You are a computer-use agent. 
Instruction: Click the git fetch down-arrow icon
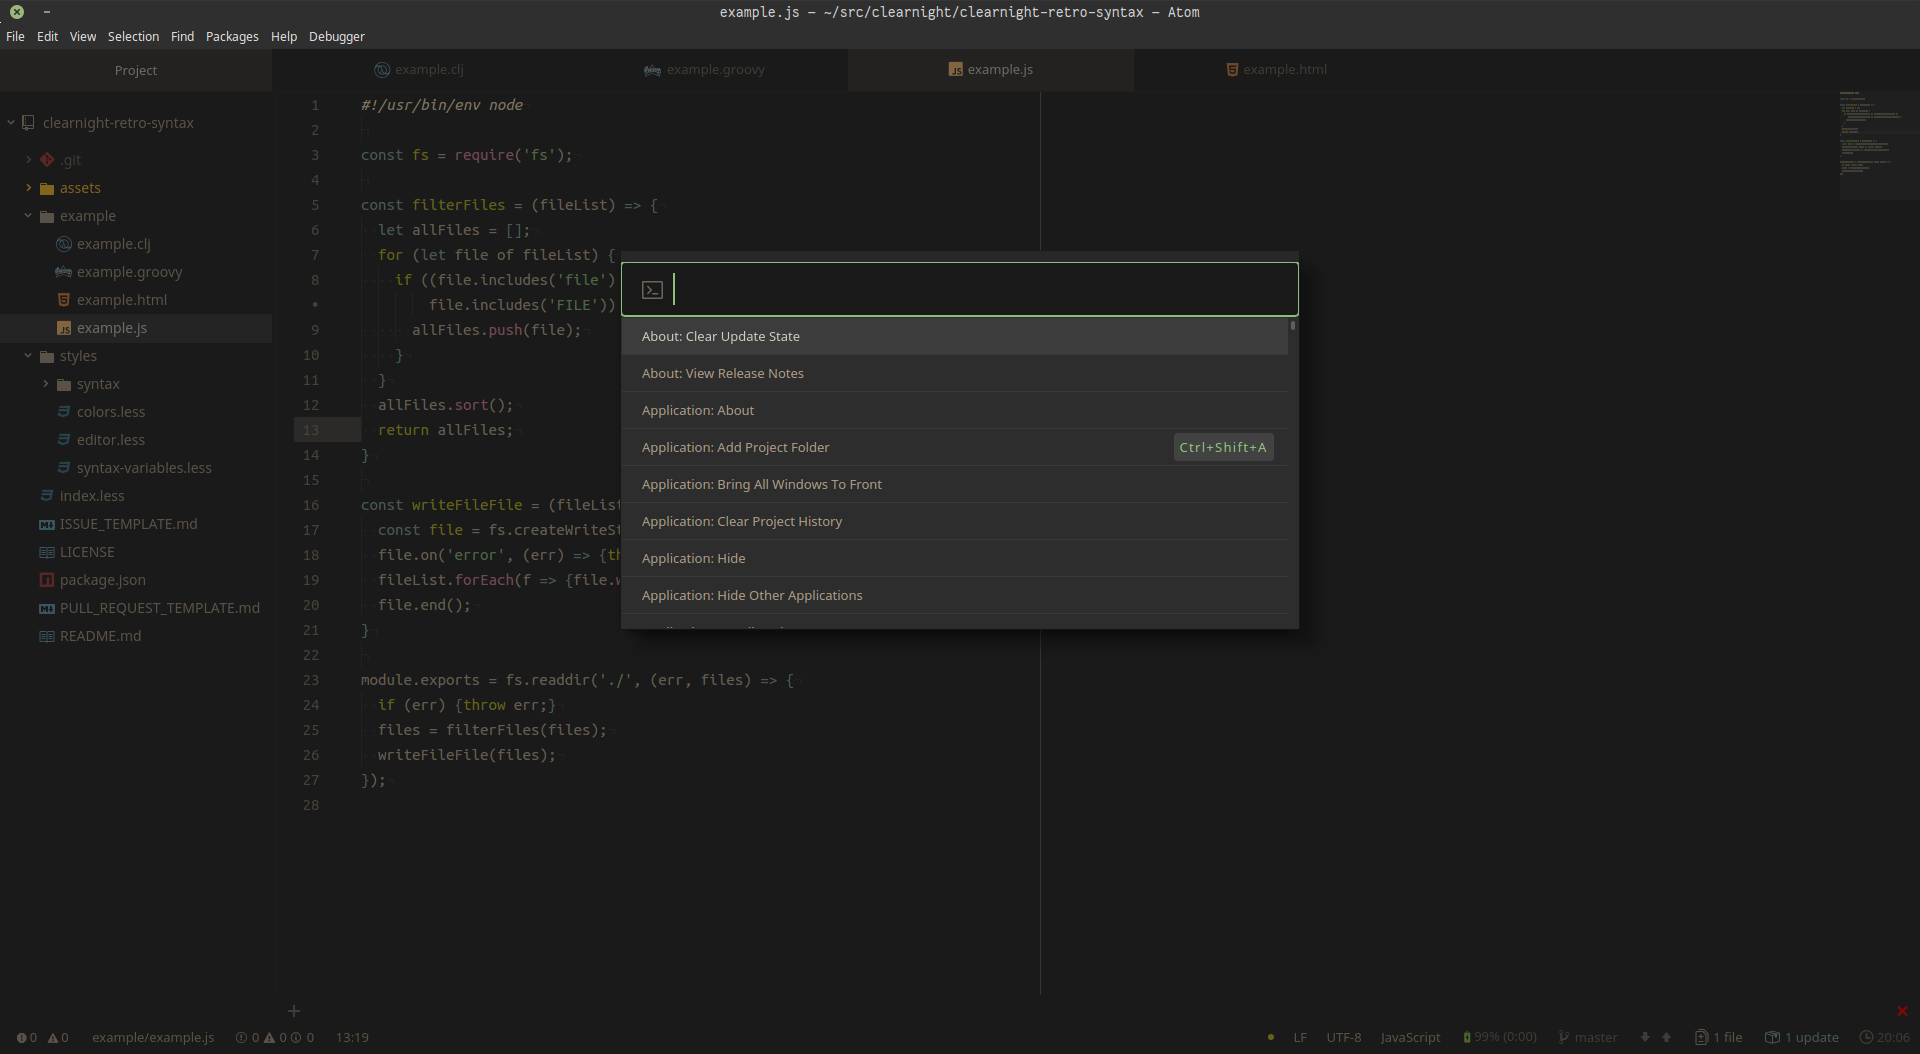[x=1645, y=1038]
